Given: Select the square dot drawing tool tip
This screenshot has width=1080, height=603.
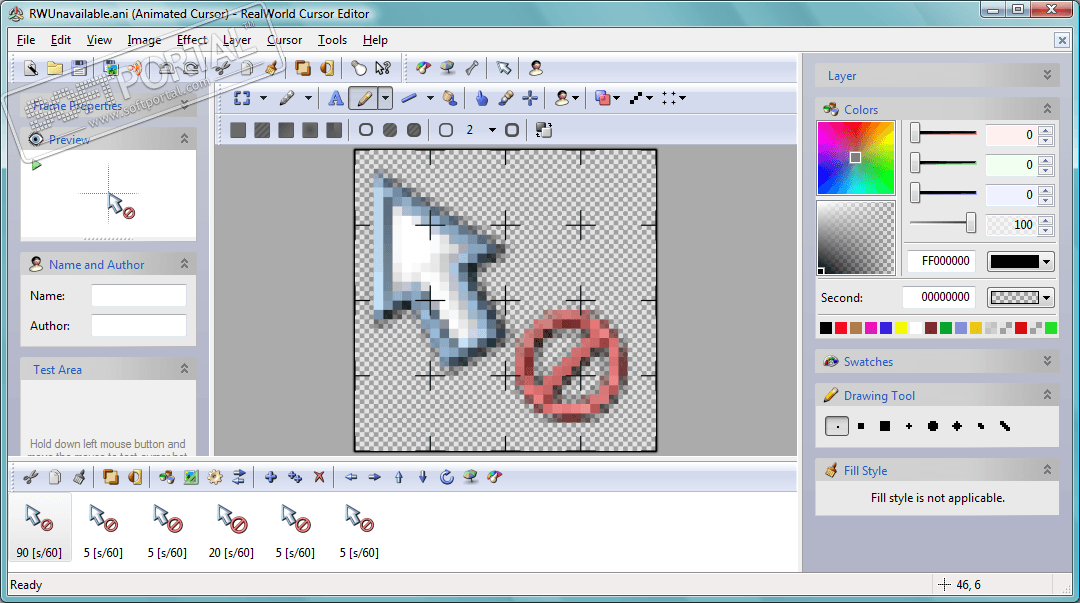Looking at the screenshot, I should [x=861, y=427].
